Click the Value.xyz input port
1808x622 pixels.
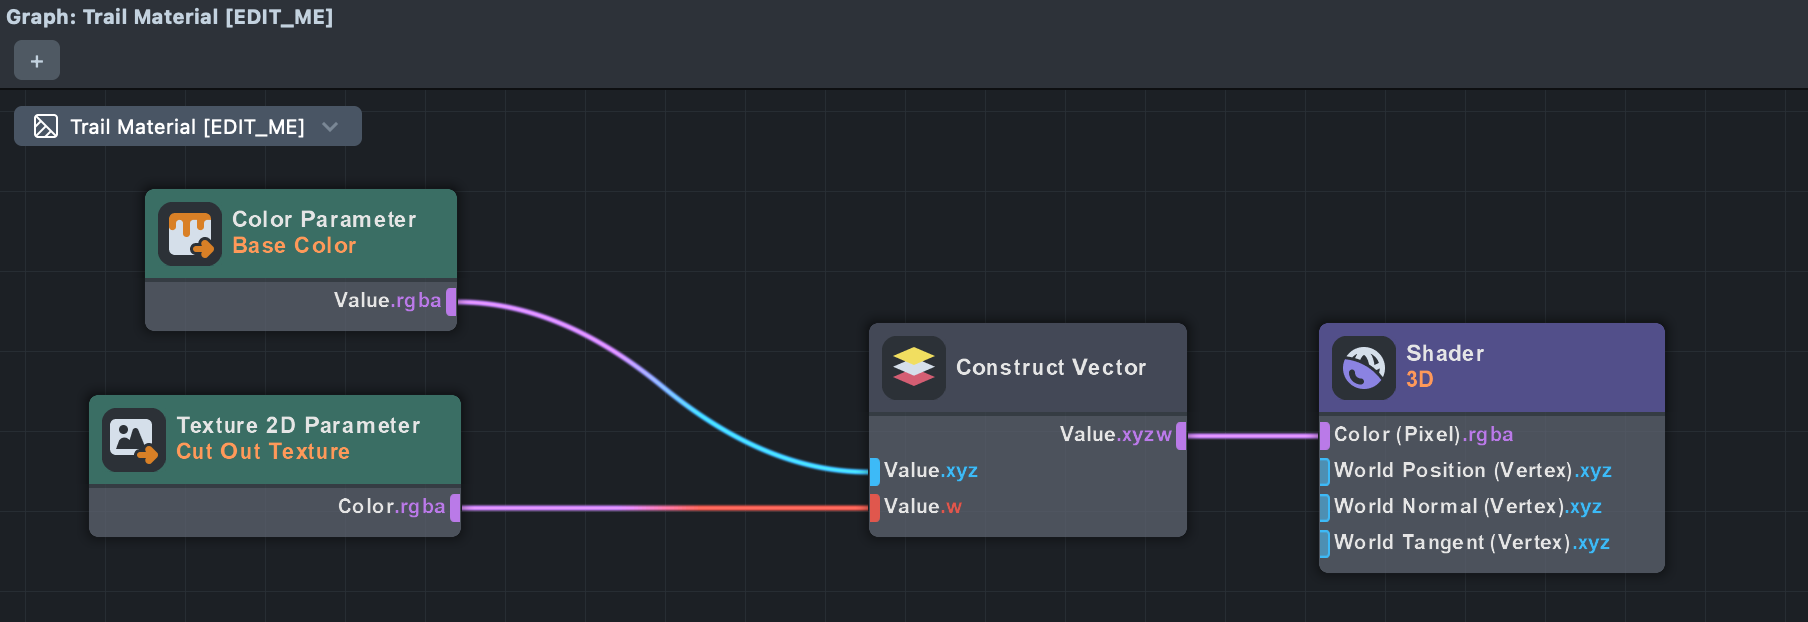tap(875, 471)
